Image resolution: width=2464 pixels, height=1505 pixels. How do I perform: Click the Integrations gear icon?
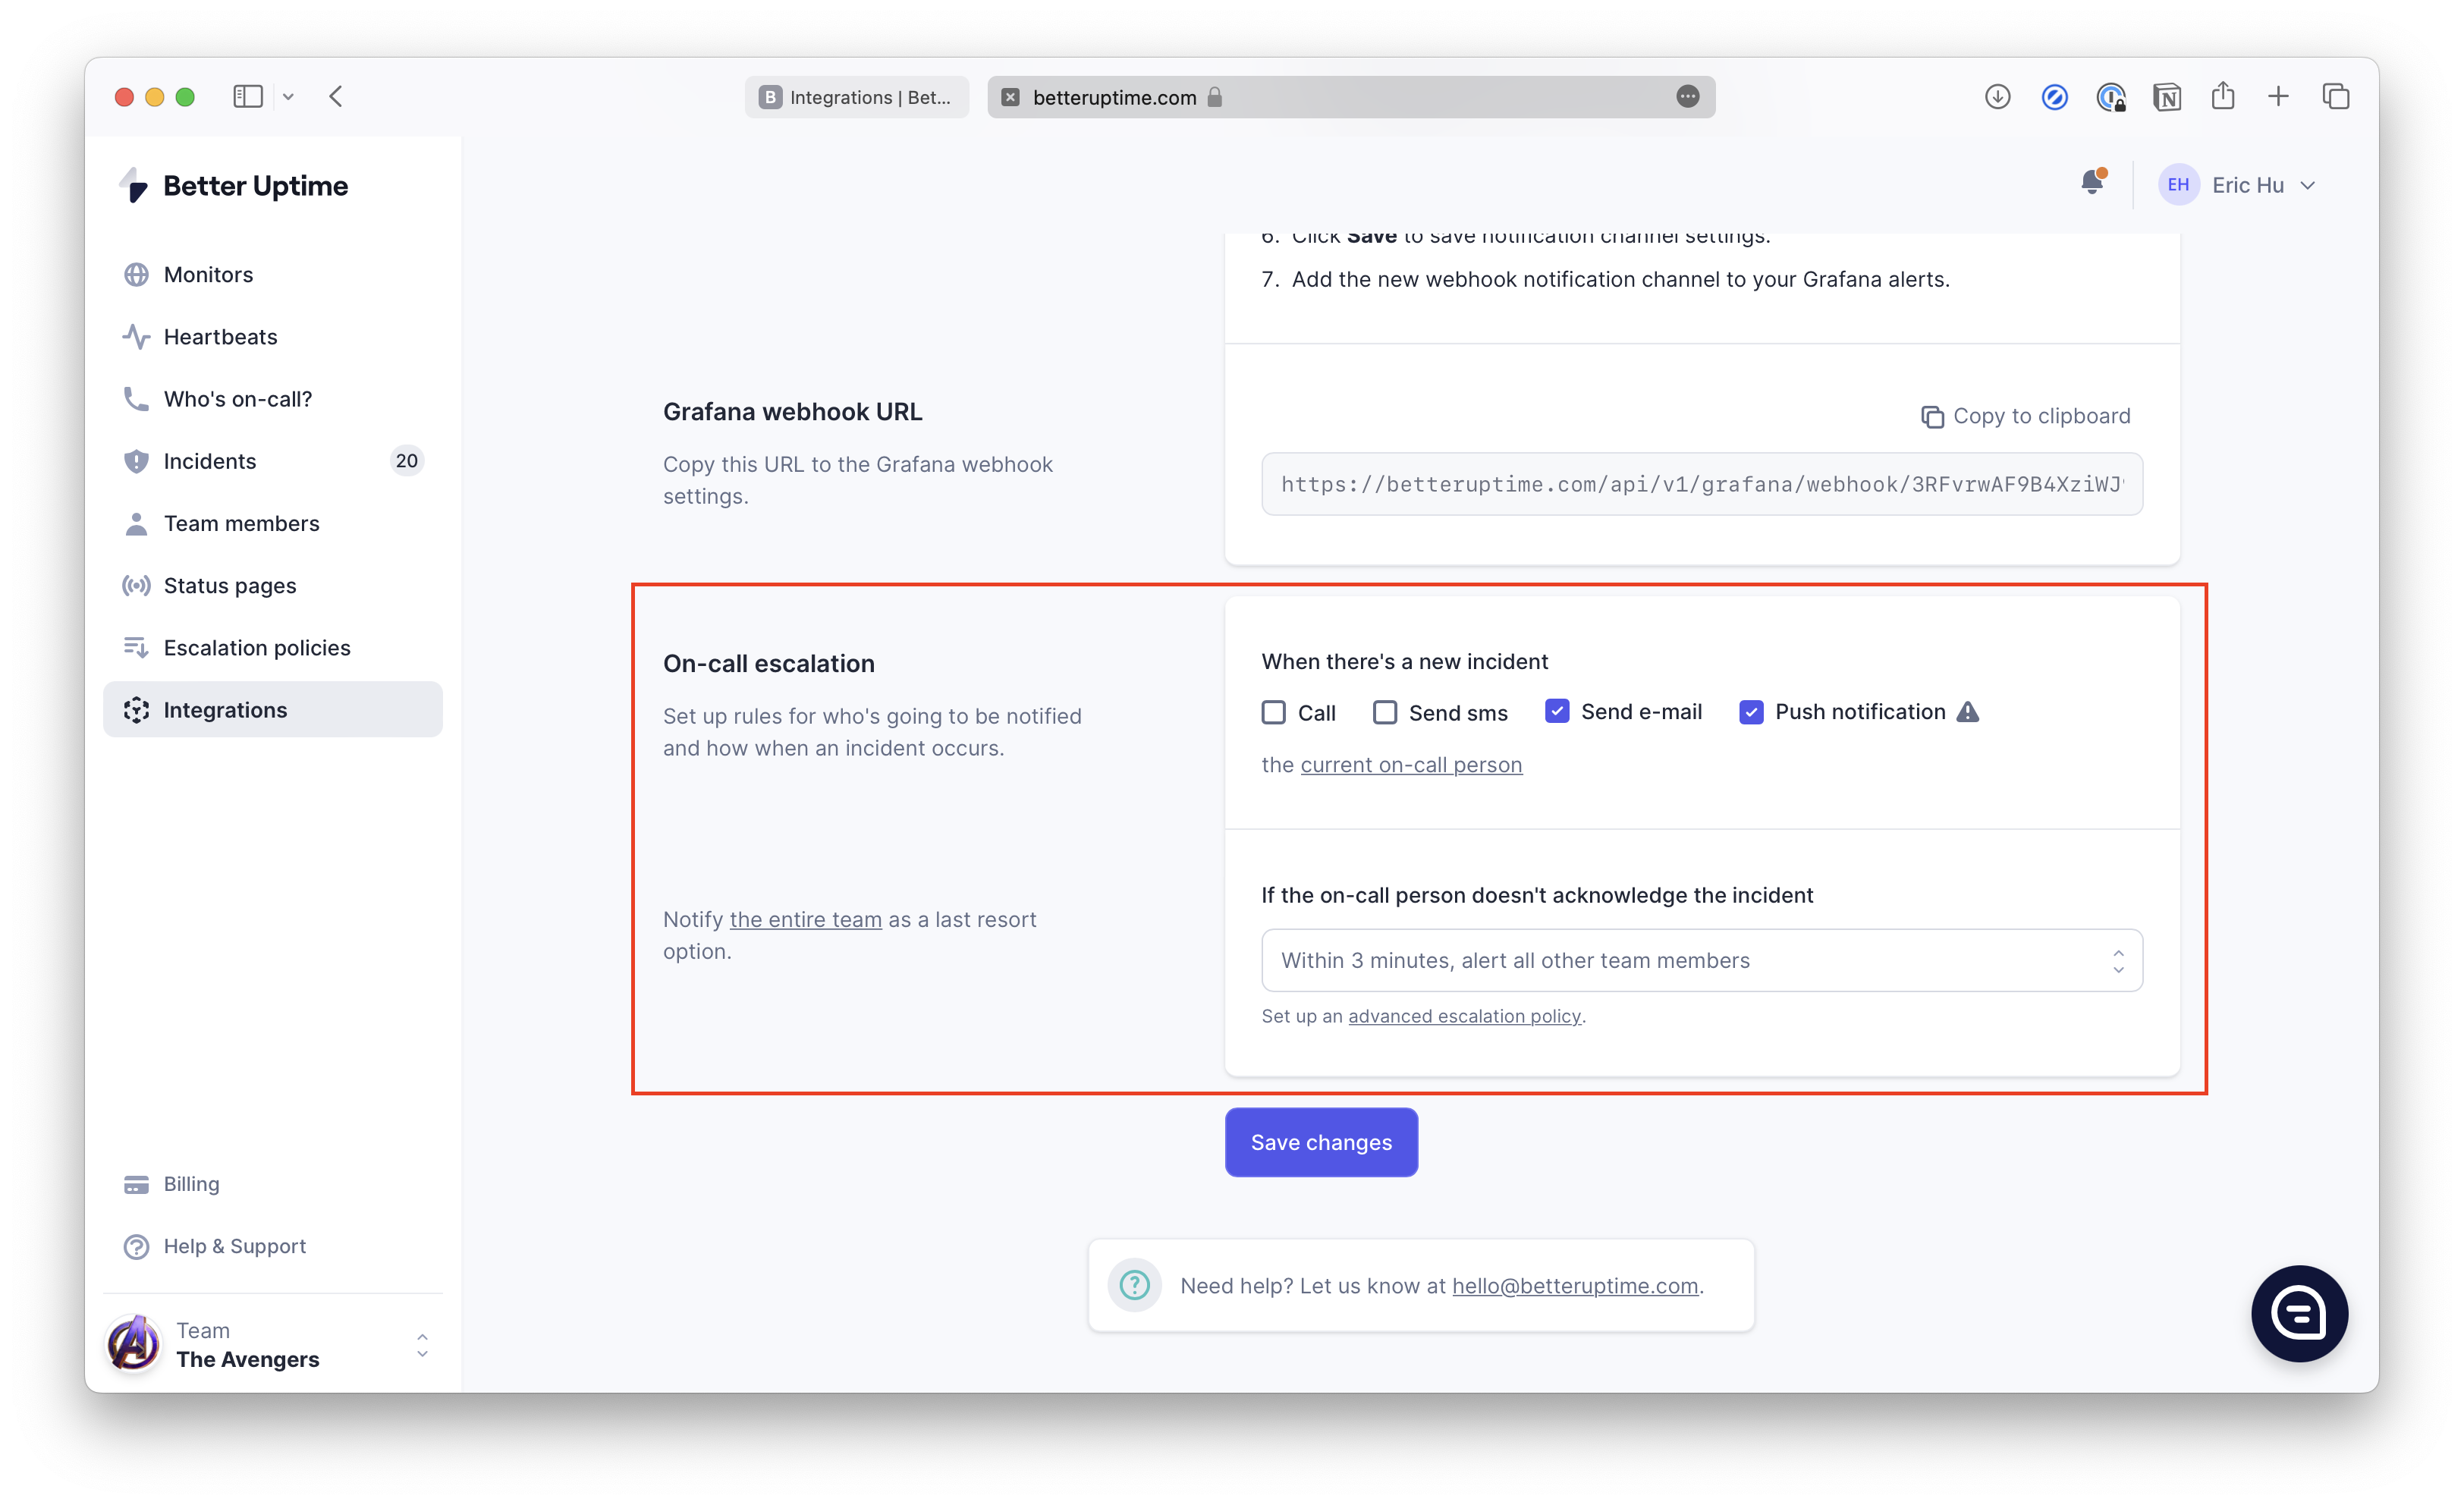click(136, 709)
